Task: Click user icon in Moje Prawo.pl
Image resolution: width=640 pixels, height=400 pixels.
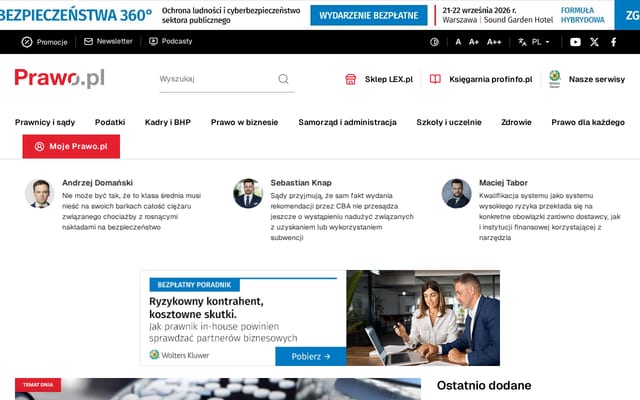Action: 39,147
